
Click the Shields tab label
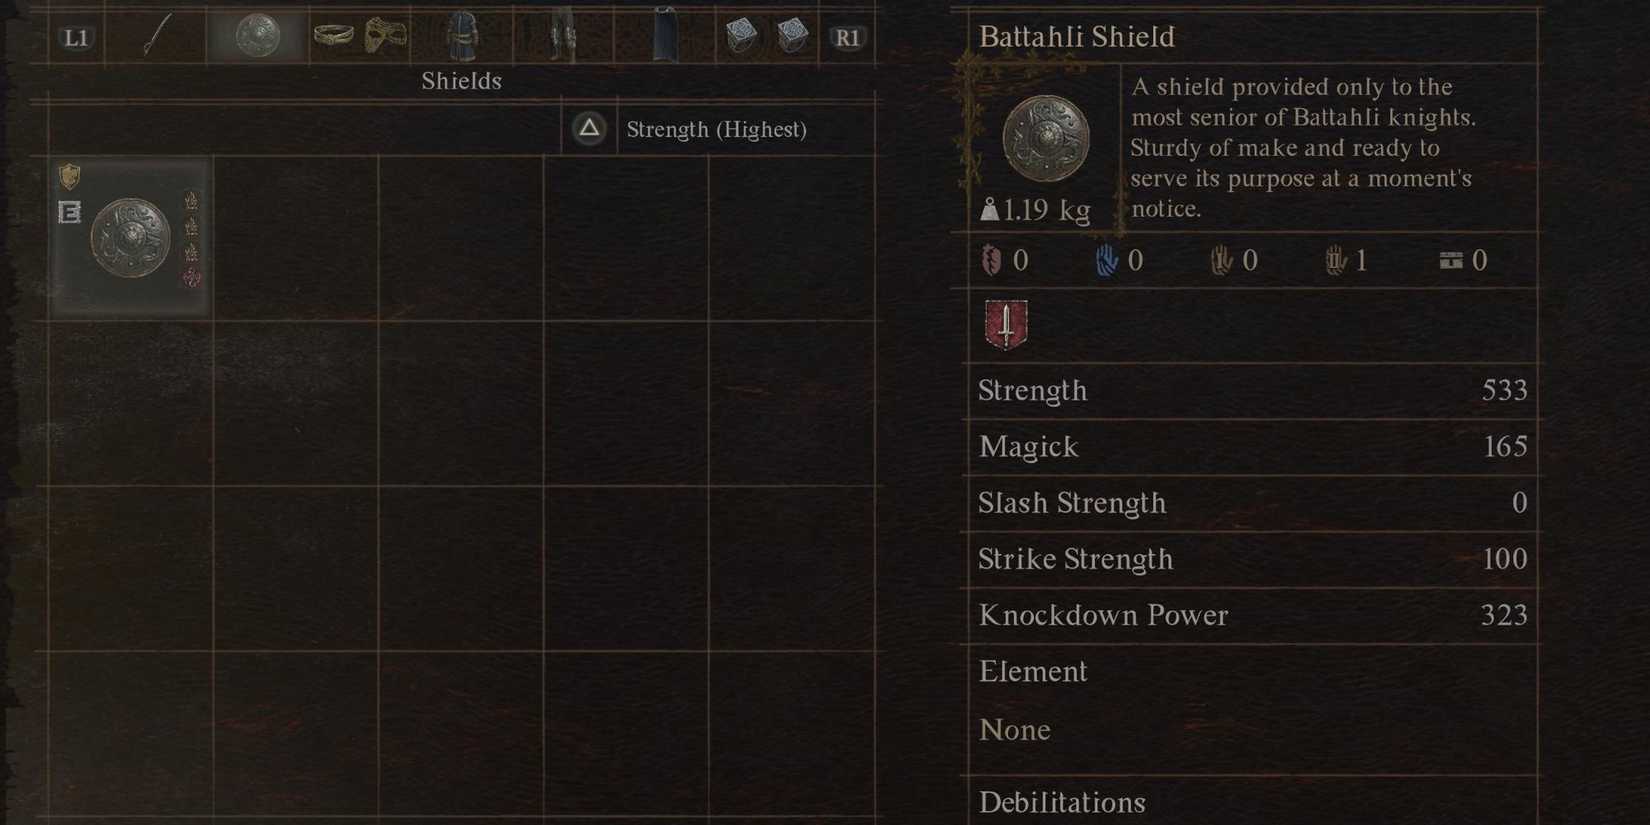(461, 81)
